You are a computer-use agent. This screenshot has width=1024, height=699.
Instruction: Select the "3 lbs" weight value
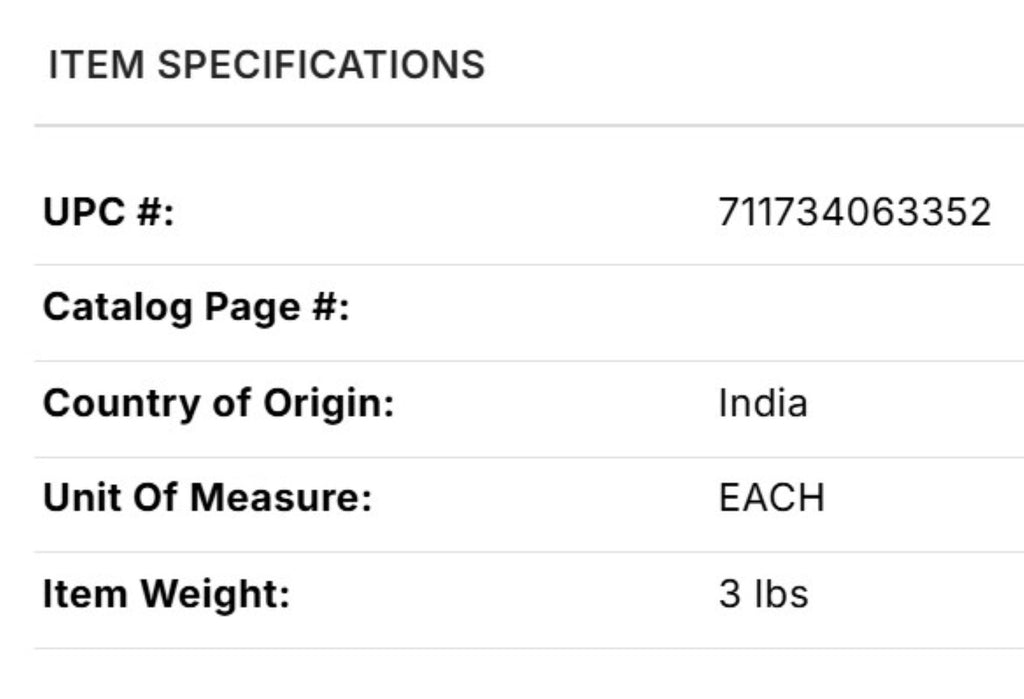tap(762, 594)
